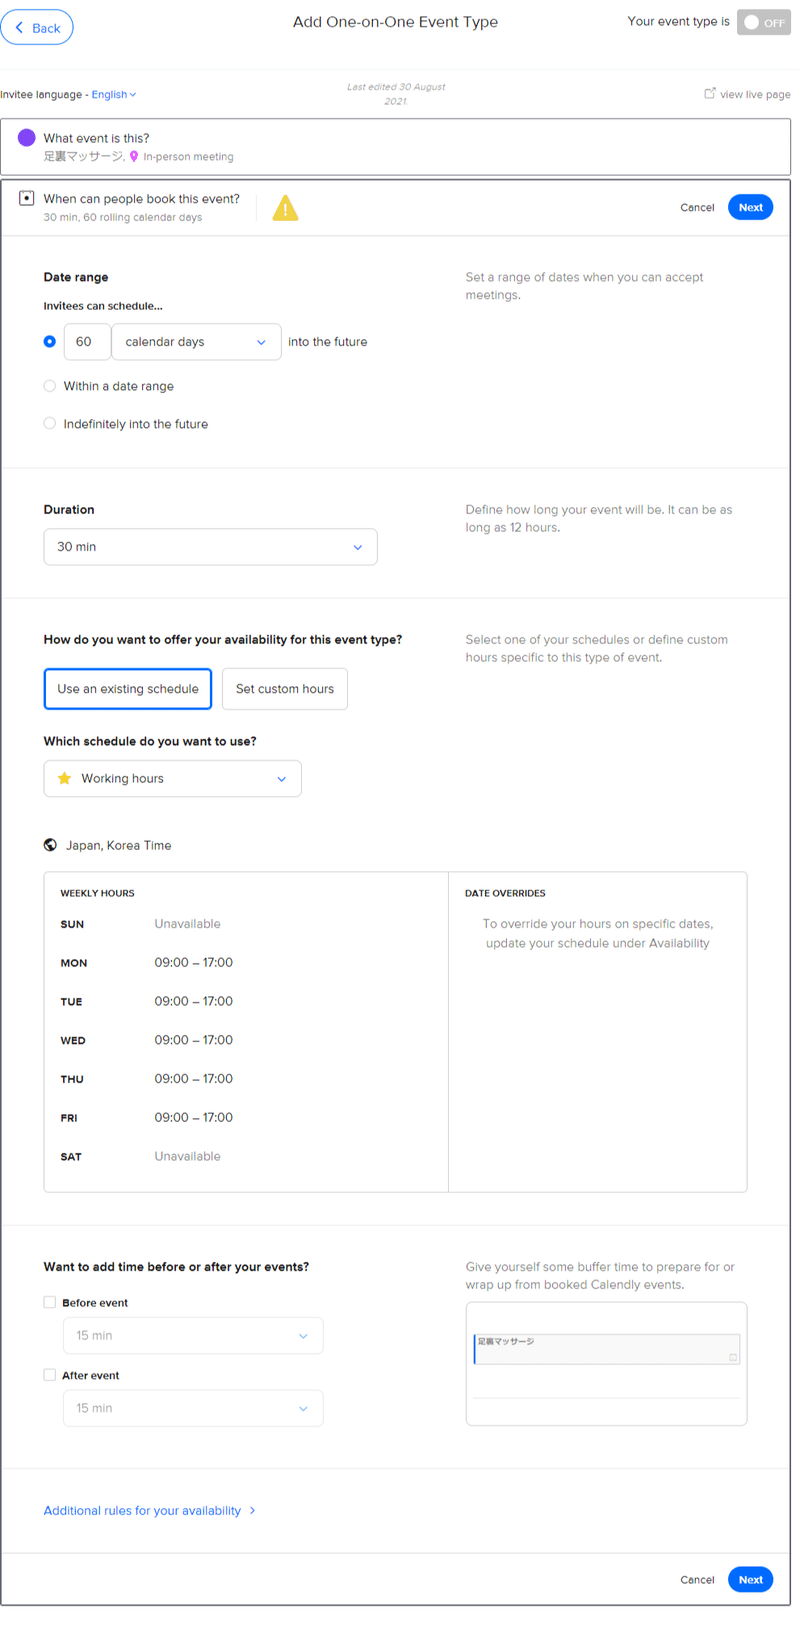The width and height of the screenshot is (800, 1629).
Task: Click the yellow warning triangle icon
Action: (x=285, y=208)
